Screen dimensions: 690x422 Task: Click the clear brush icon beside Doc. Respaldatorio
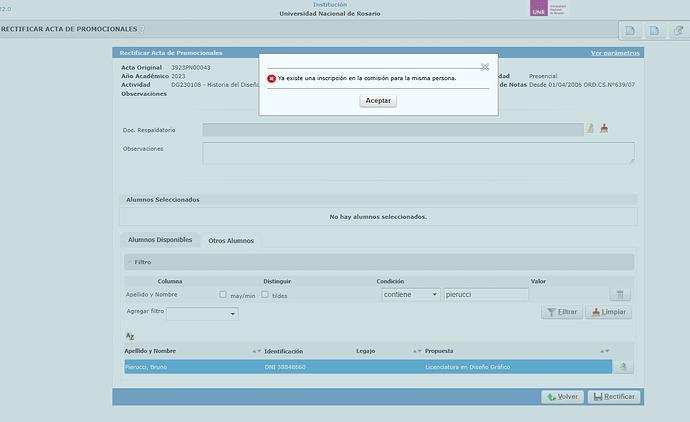[604, 128]
